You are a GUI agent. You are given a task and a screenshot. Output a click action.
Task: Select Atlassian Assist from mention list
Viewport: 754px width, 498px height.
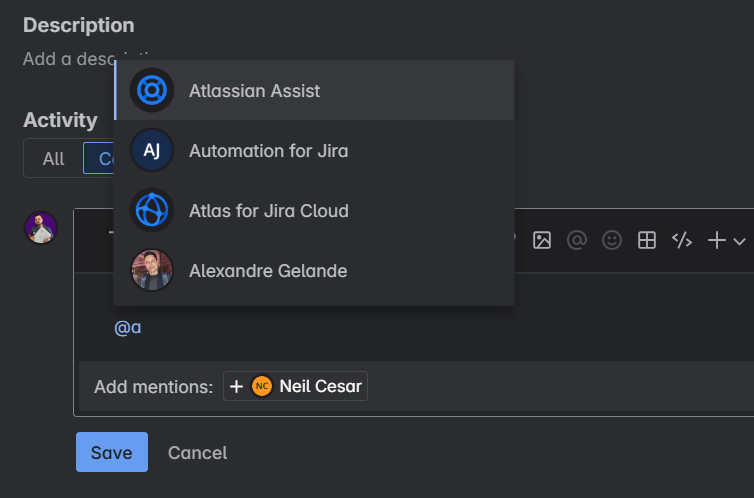pos(254,91)
